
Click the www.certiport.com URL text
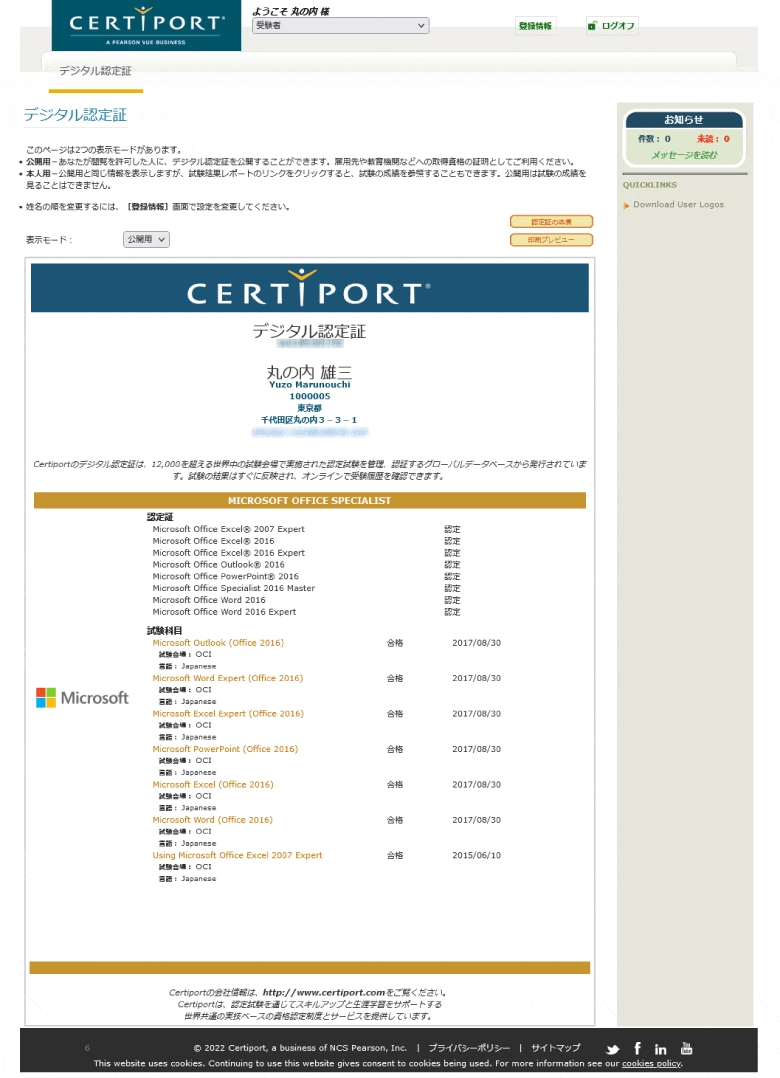coord(324,993)
